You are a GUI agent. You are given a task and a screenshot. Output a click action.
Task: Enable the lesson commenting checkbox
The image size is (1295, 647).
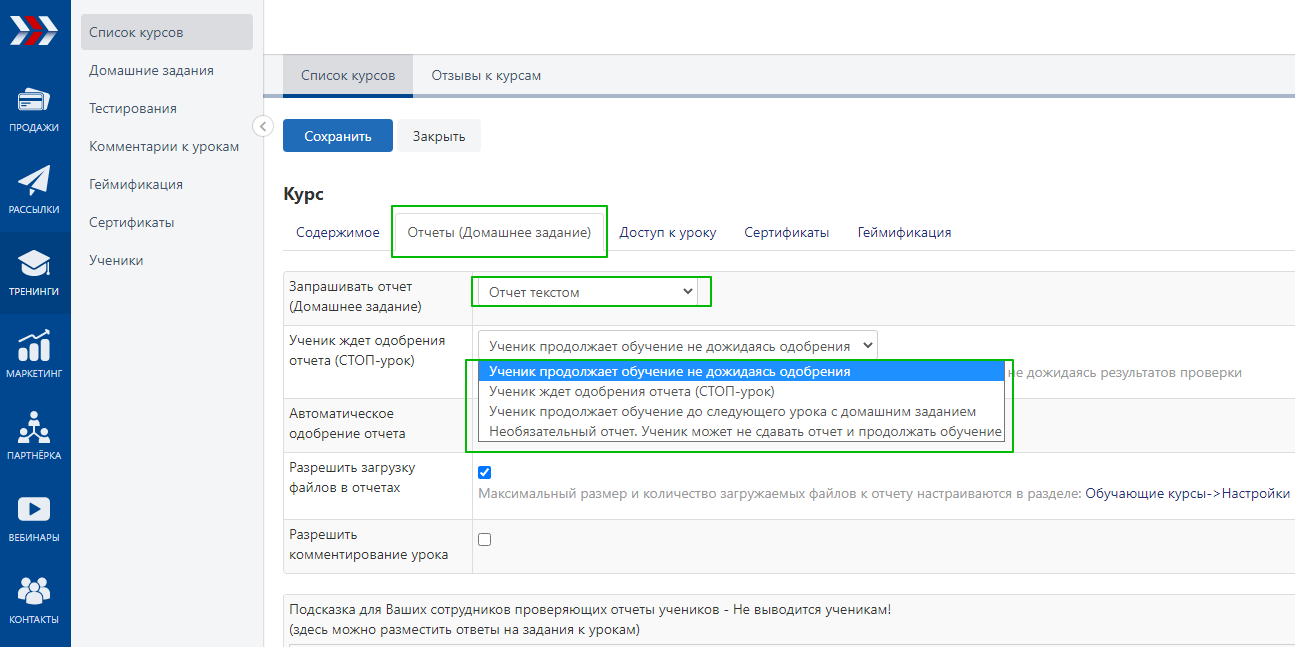(485, 540)
